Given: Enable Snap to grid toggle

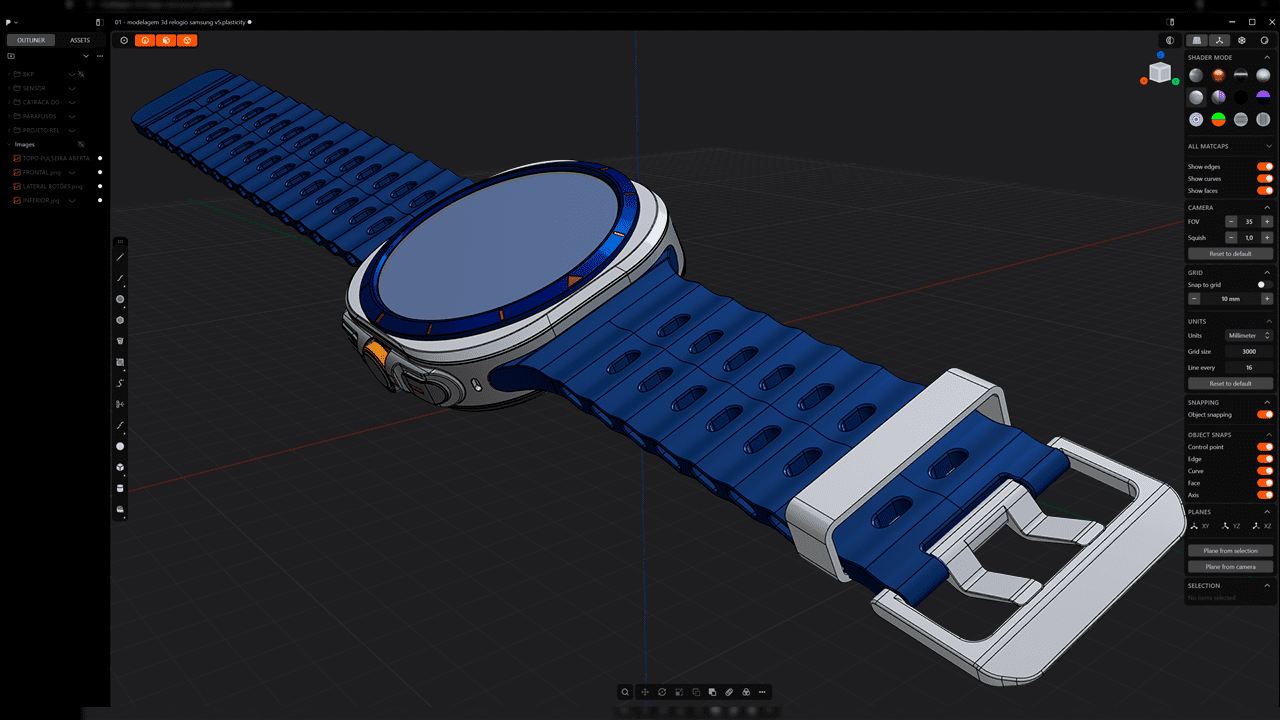Looking at the screenshot, I should pyautogui.click(x=1264, y=285).
